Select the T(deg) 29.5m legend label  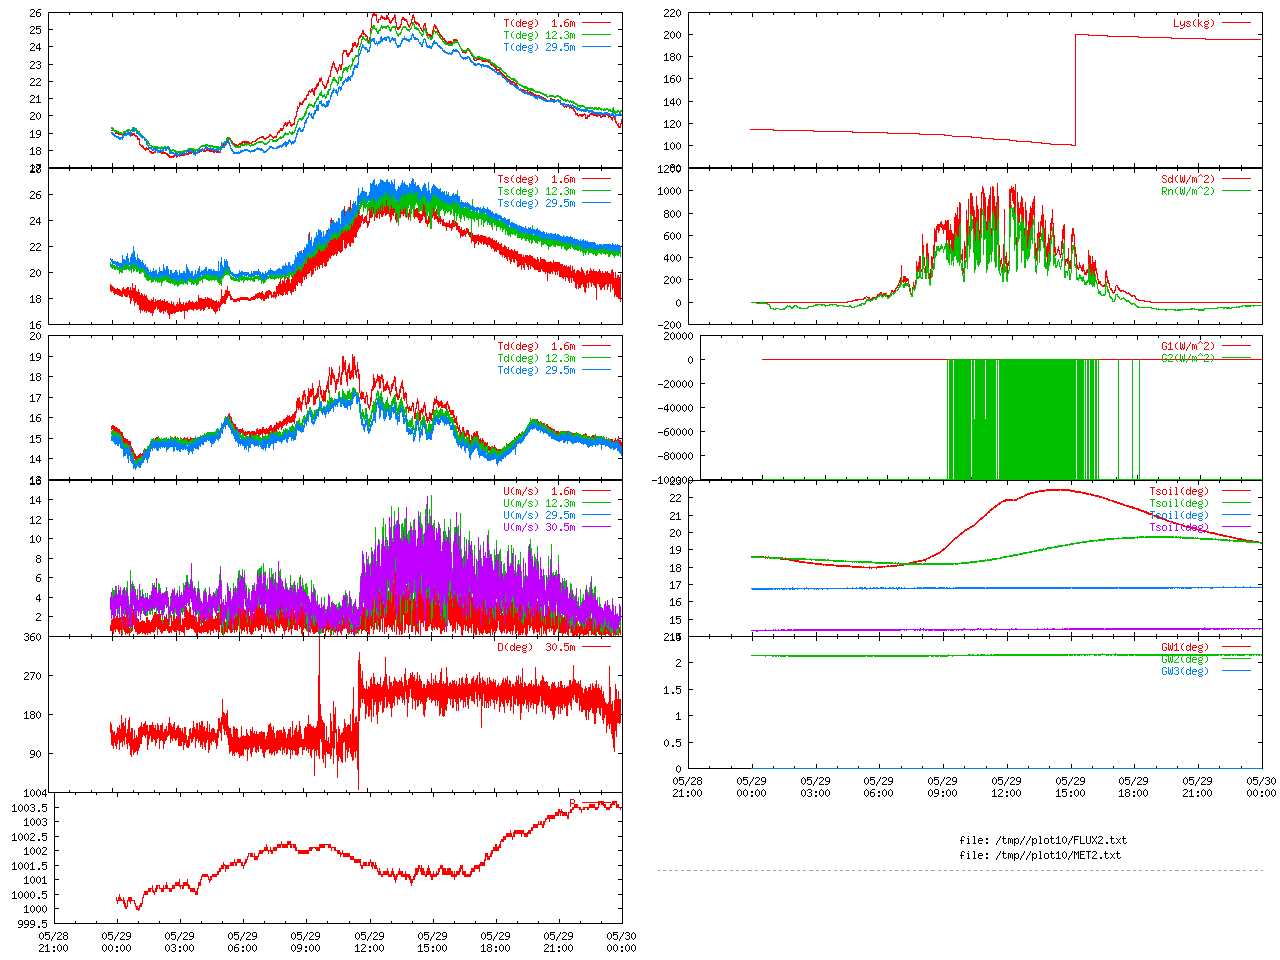539,47
